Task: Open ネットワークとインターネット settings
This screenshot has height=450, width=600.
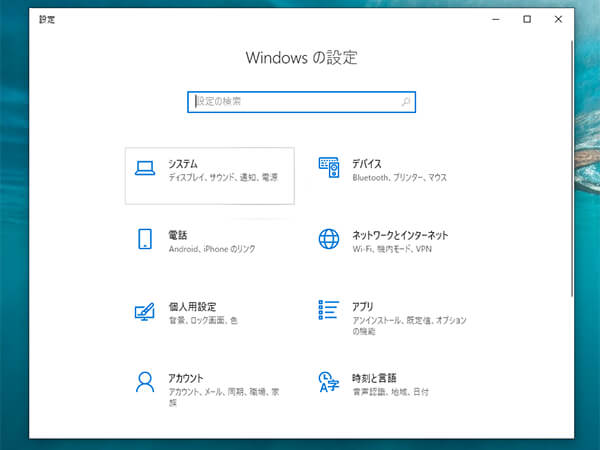Action: (x=393, y=247)
